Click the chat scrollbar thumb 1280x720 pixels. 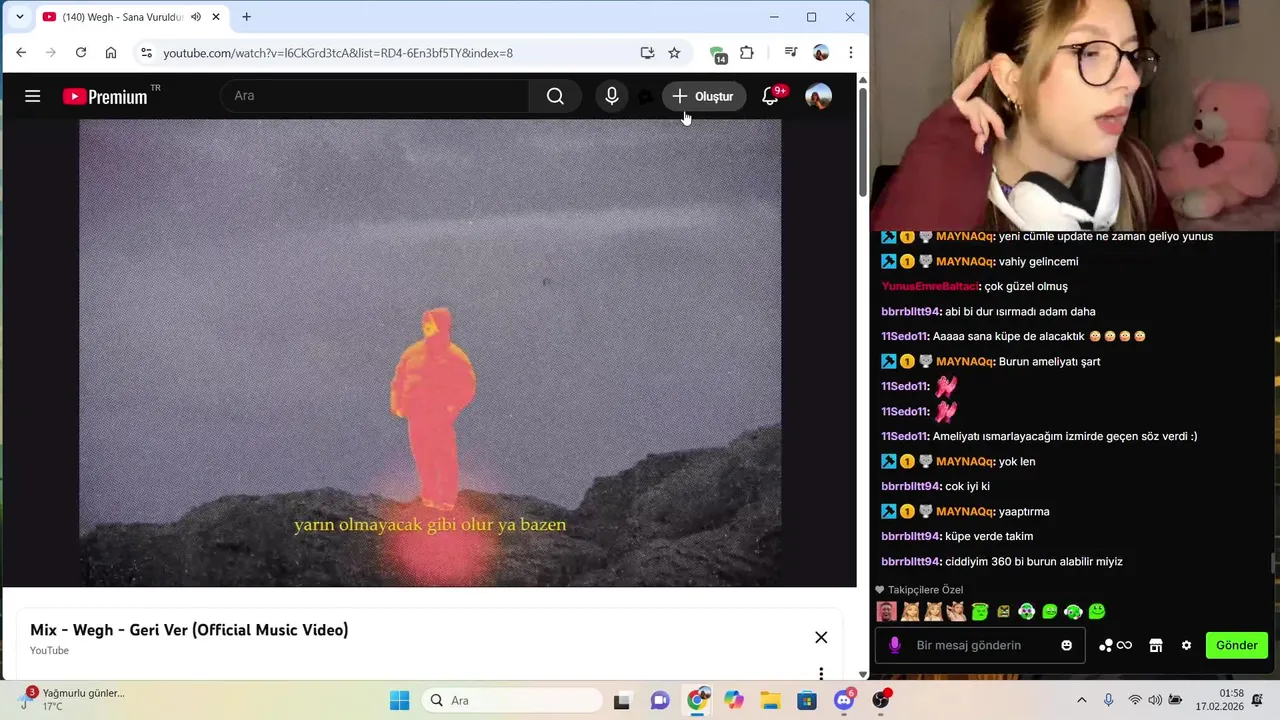click(1274, 563)
